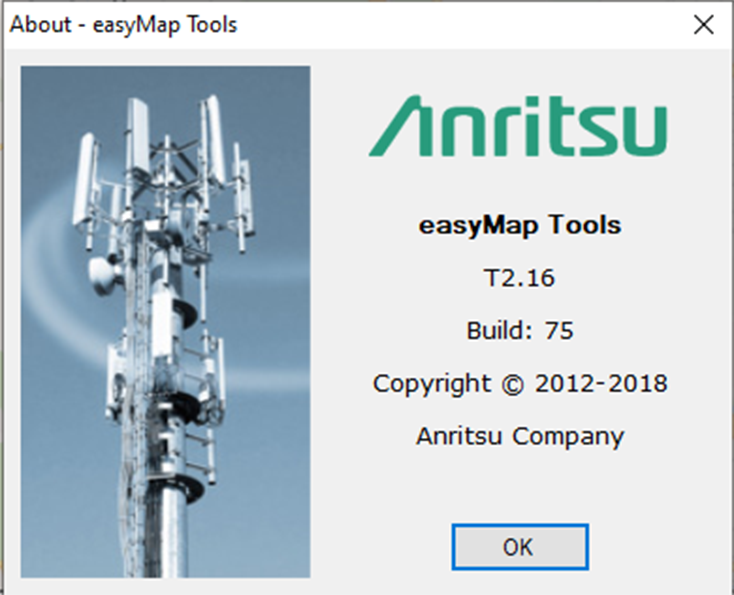Click the About - easyMap Tools title

pyautogui.click(x=124, y=25)
